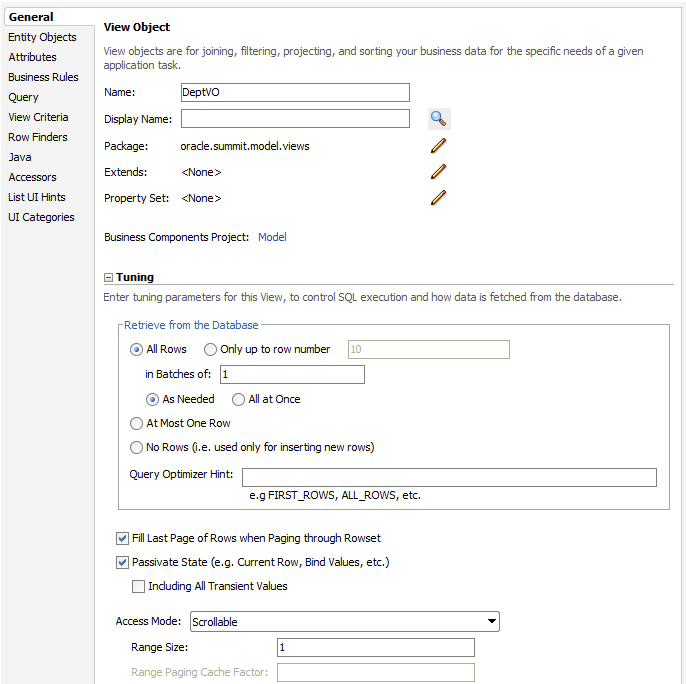Toggle Fill Last Page of Rows checkbox

(x=122, y=538)
